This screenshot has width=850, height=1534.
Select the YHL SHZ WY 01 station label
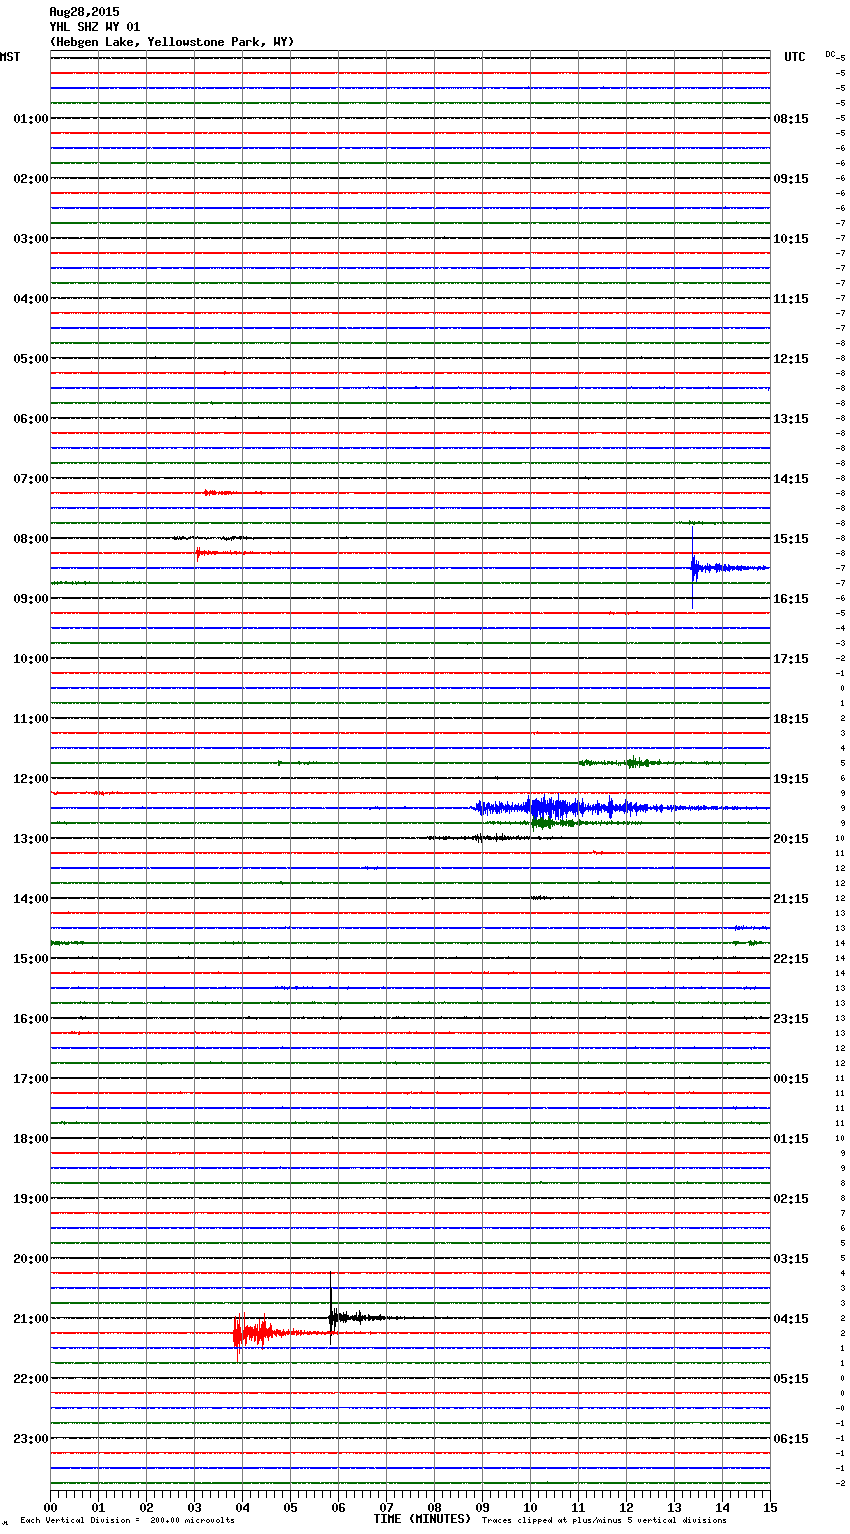click(x=95, y=27)
